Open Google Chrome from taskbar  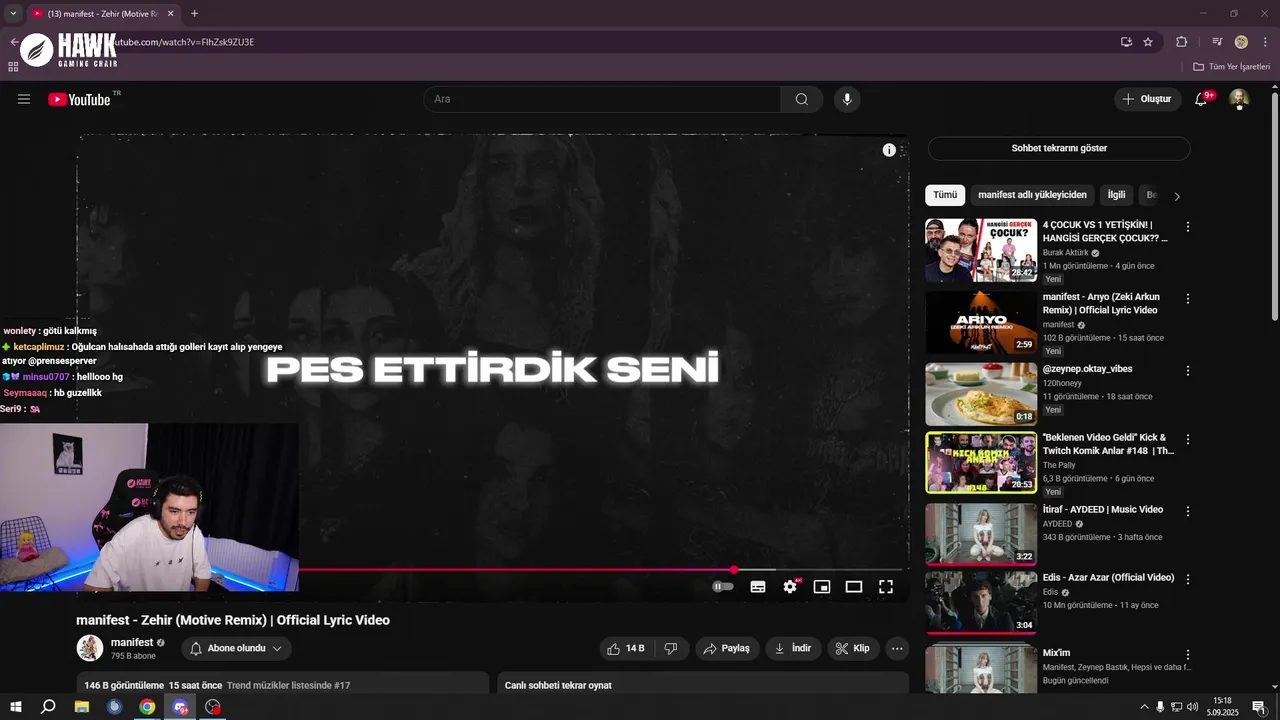(147, 707)
